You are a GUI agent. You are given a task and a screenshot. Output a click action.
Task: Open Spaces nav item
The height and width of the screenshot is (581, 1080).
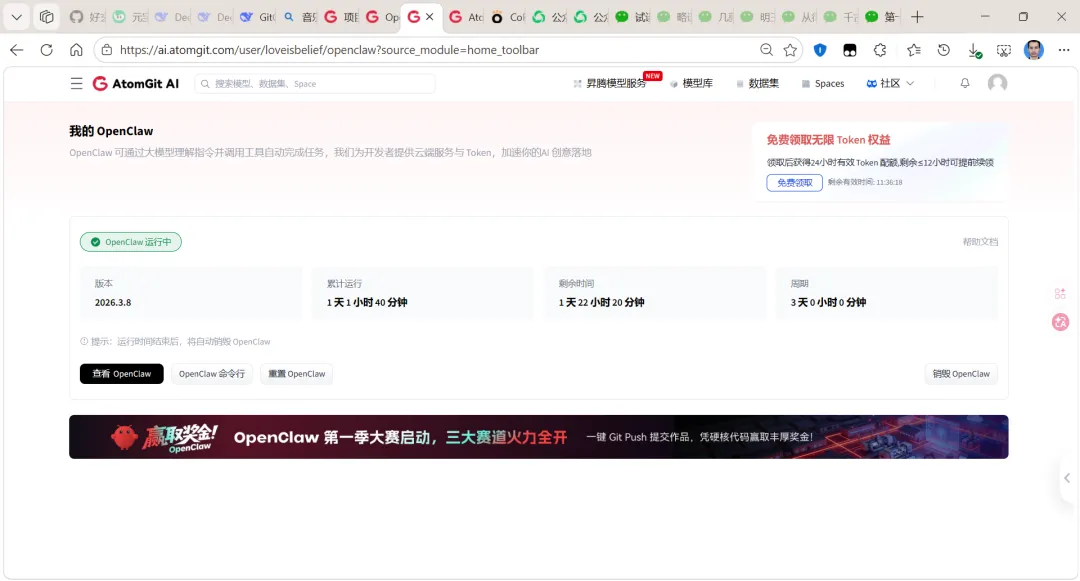click(823, 83)
